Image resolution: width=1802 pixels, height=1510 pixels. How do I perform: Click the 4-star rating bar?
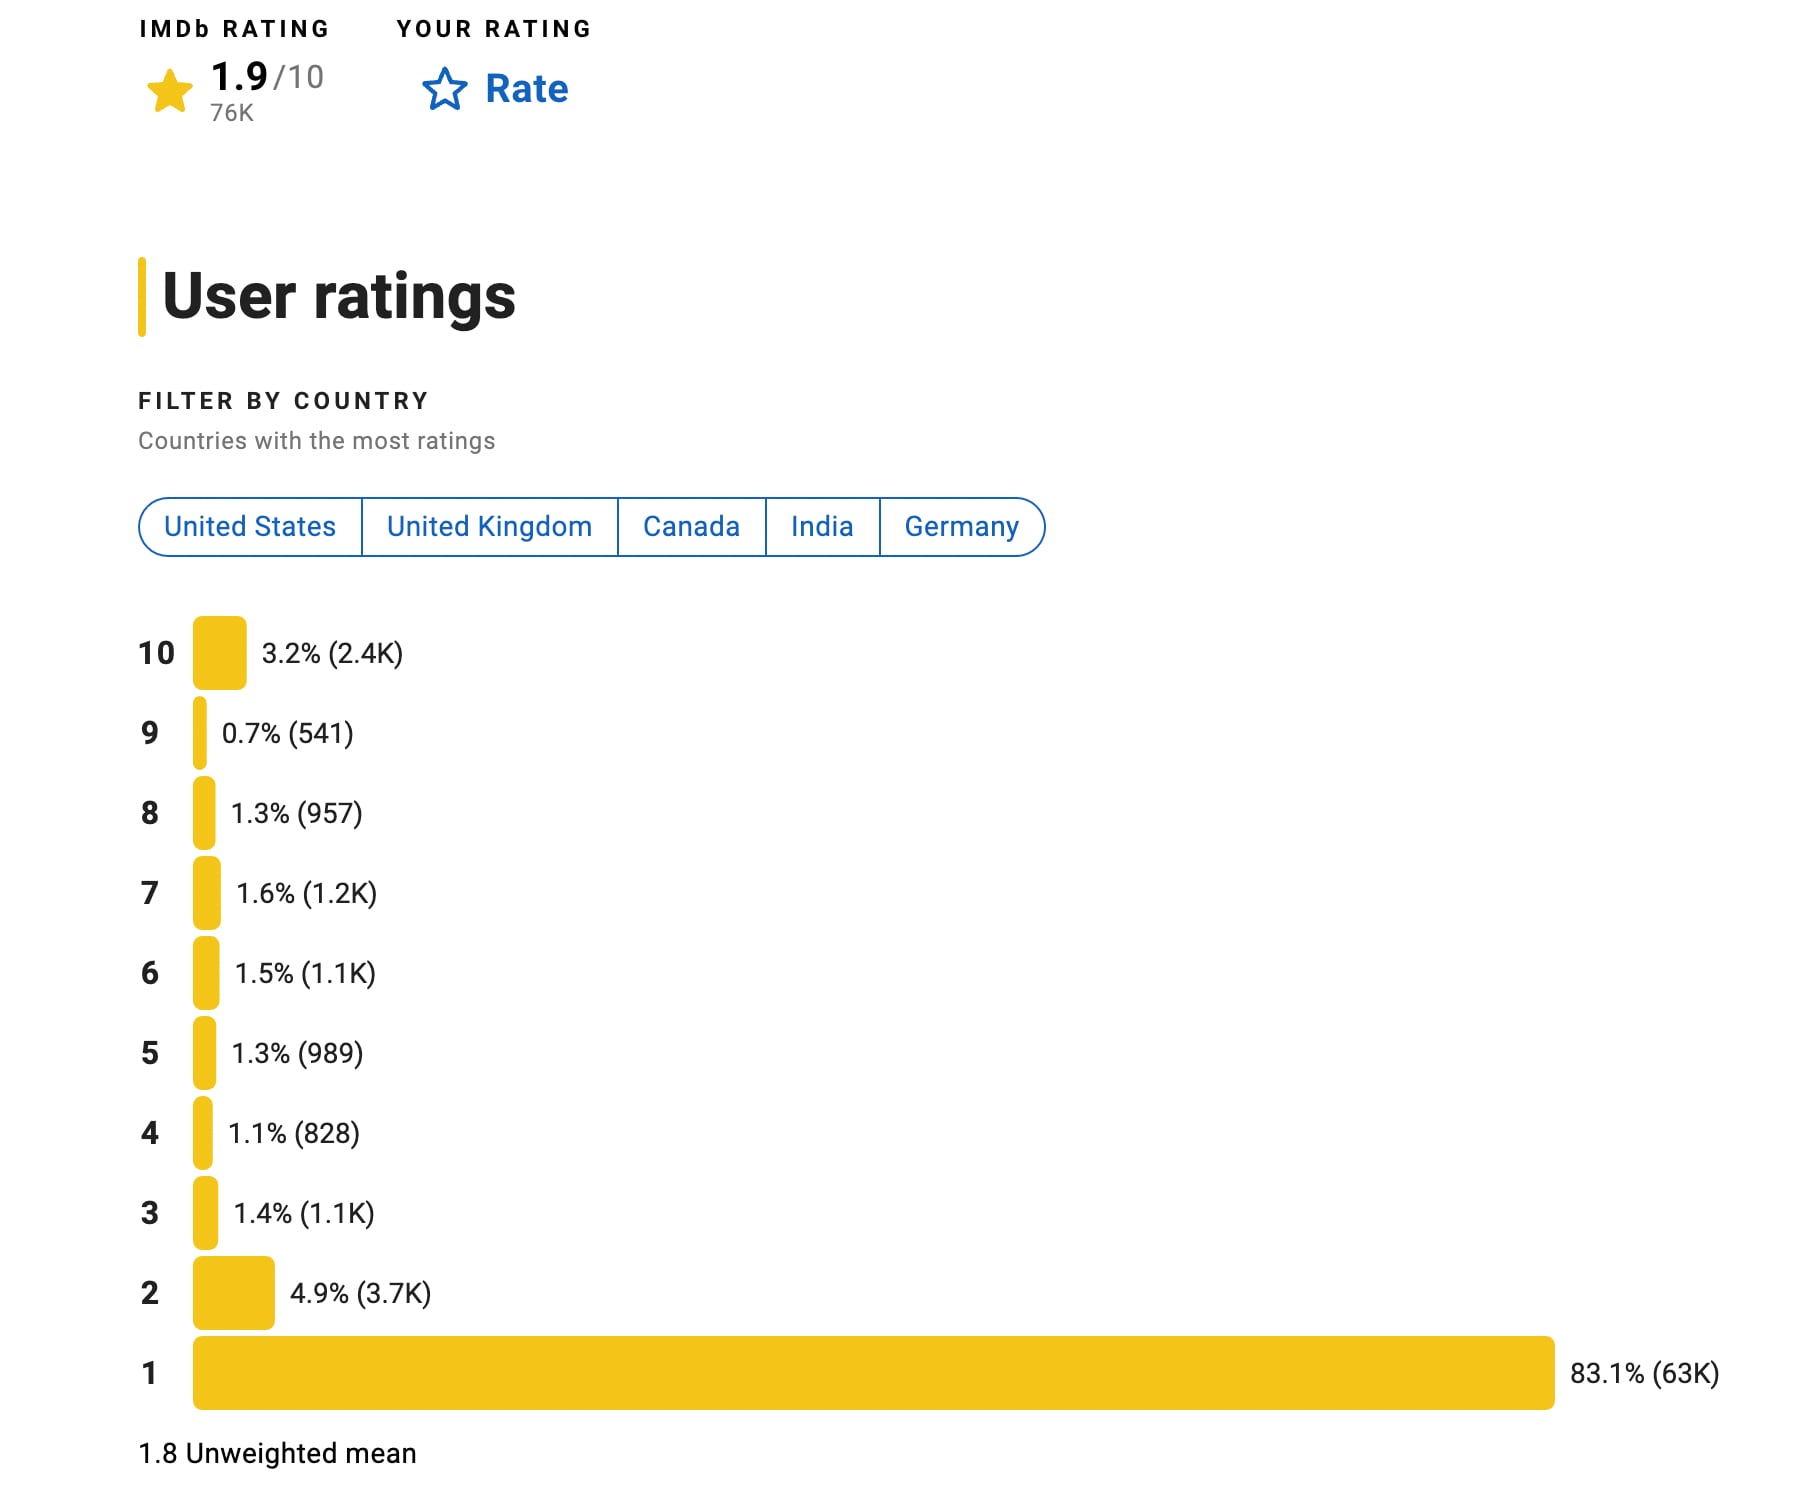tap(203, 1133)
